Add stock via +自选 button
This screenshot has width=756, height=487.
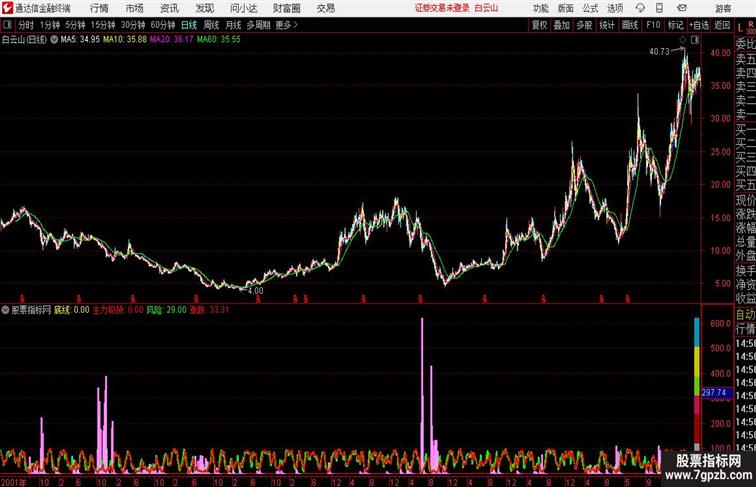click(699, 25)
